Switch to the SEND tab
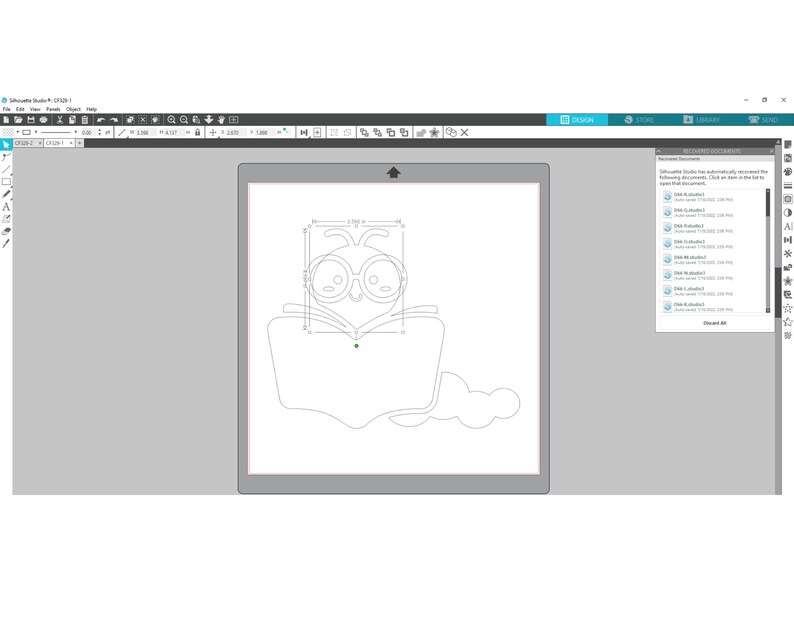 (763, 119)
